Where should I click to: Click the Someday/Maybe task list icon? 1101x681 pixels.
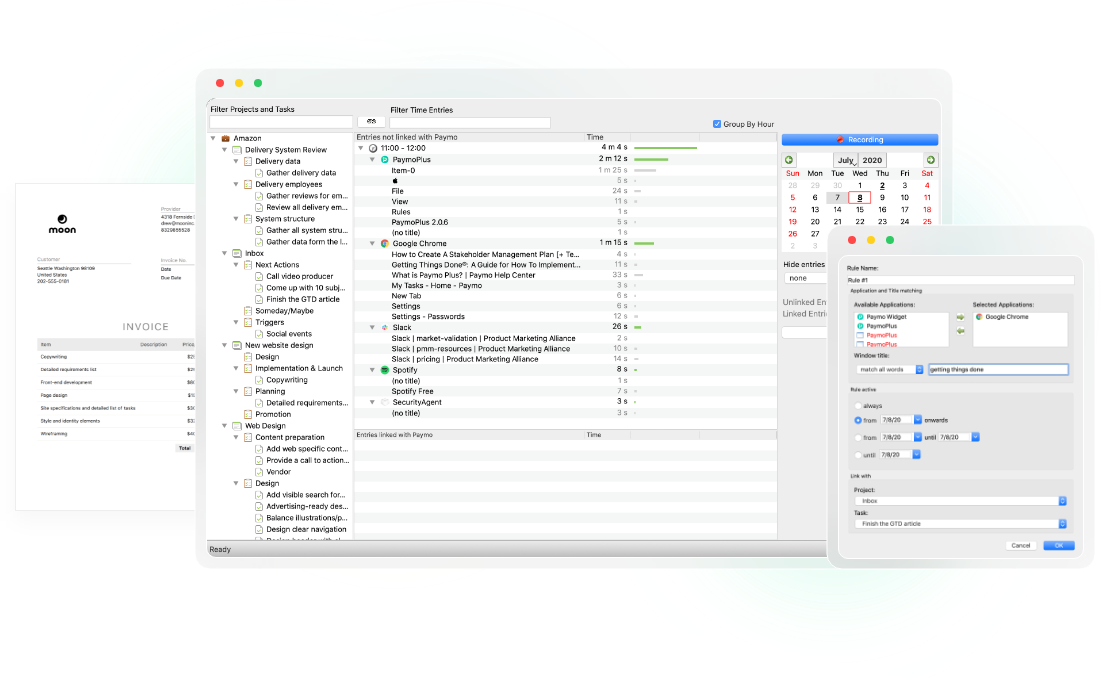[x=248, y=311]
